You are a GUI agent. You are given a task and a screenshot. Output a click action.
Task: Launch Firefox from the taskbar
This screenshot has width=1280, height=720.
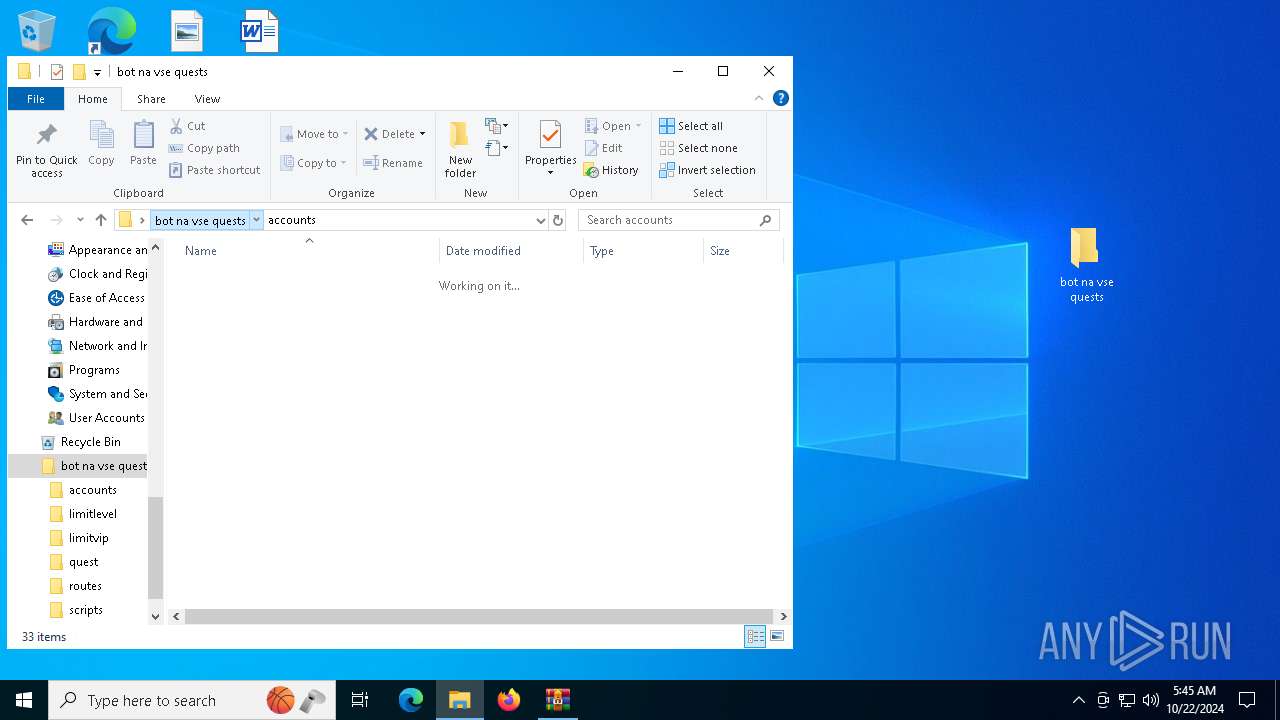tap(509, 700)
